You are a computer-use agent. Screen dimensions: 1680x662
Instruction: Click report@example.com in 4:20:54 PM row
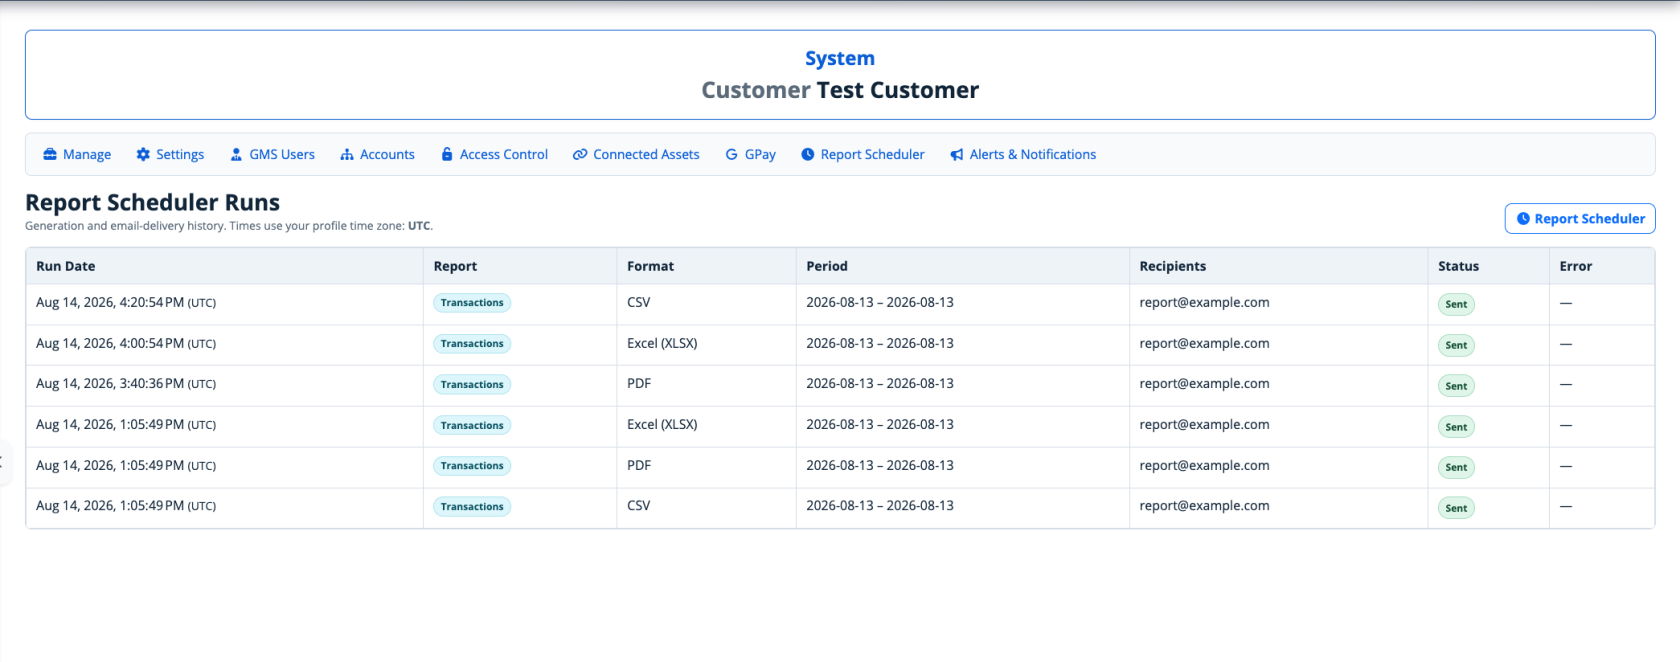click(1204, 303)
